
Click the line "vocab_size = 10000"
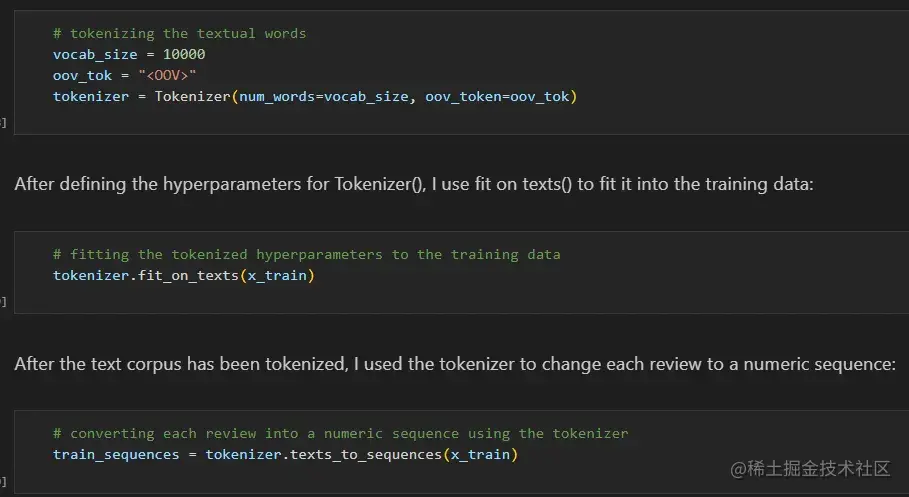[x=129, y=55]
